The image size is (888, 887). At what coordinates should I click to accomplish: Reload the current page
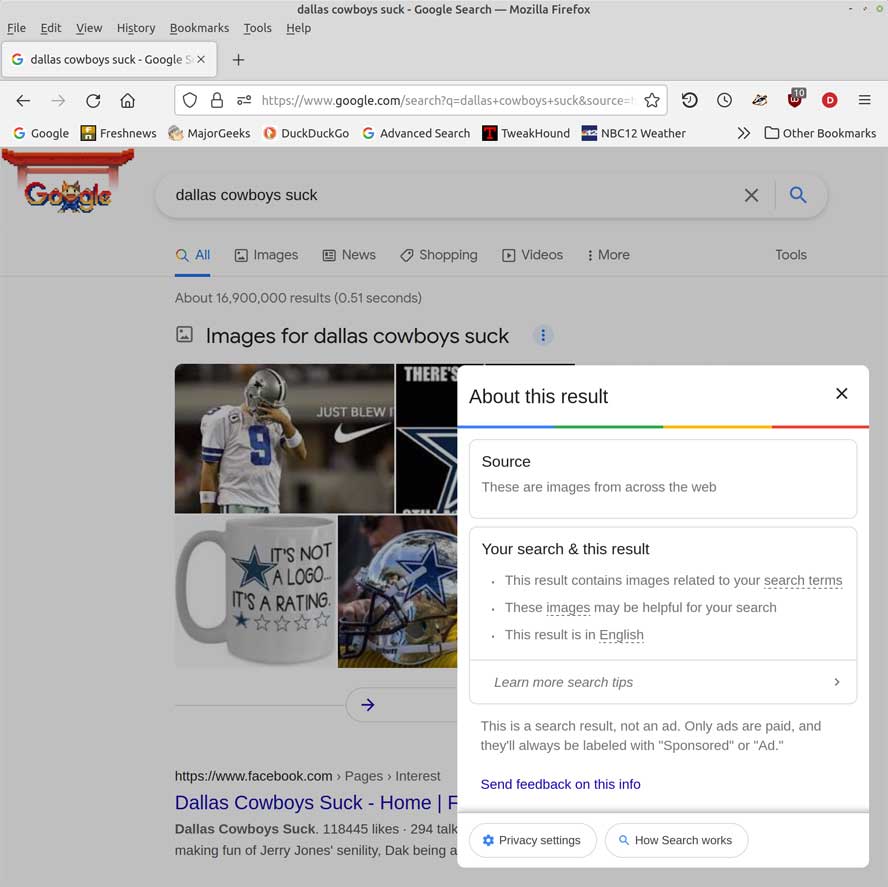point(93,101)
